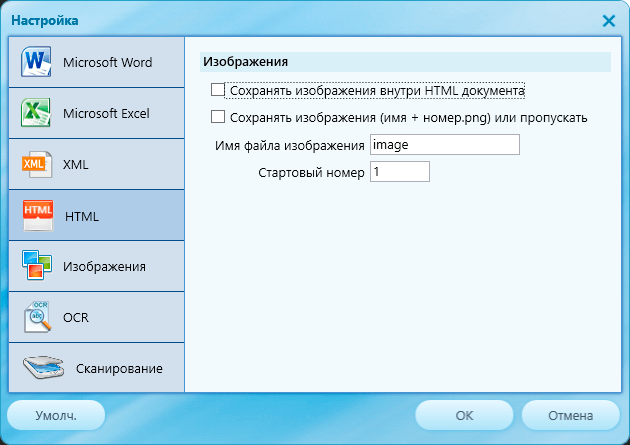Image resolution: width=630 pixels, height=445 pixels.
Task: Click the scanner icon beside Сканирование
Action: [45, 368]
